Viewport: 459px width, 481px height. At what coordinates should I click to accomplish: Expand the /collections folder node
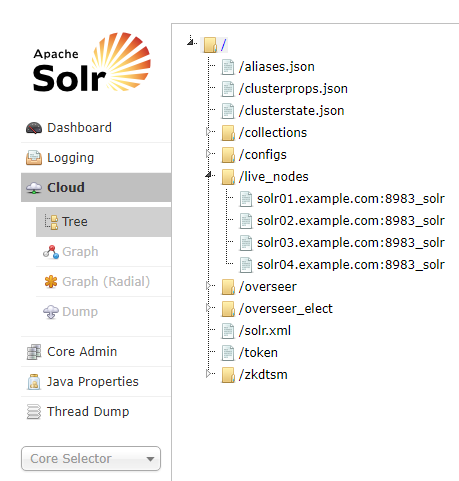pos(209,132)
